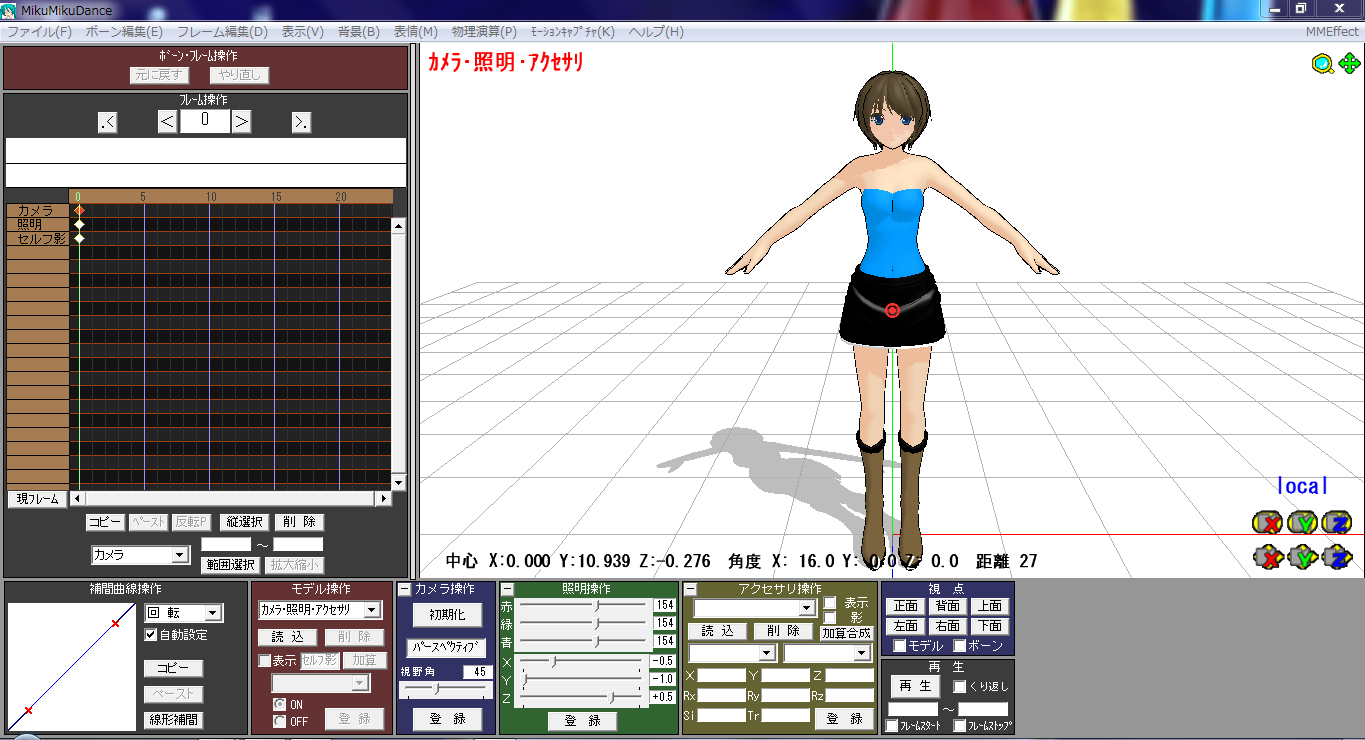Jump to previous keyframe with '.<' button
Image resolution: width=1365 pixels, height=740 pixels.
pyautogui.click(x=108, y=123)
